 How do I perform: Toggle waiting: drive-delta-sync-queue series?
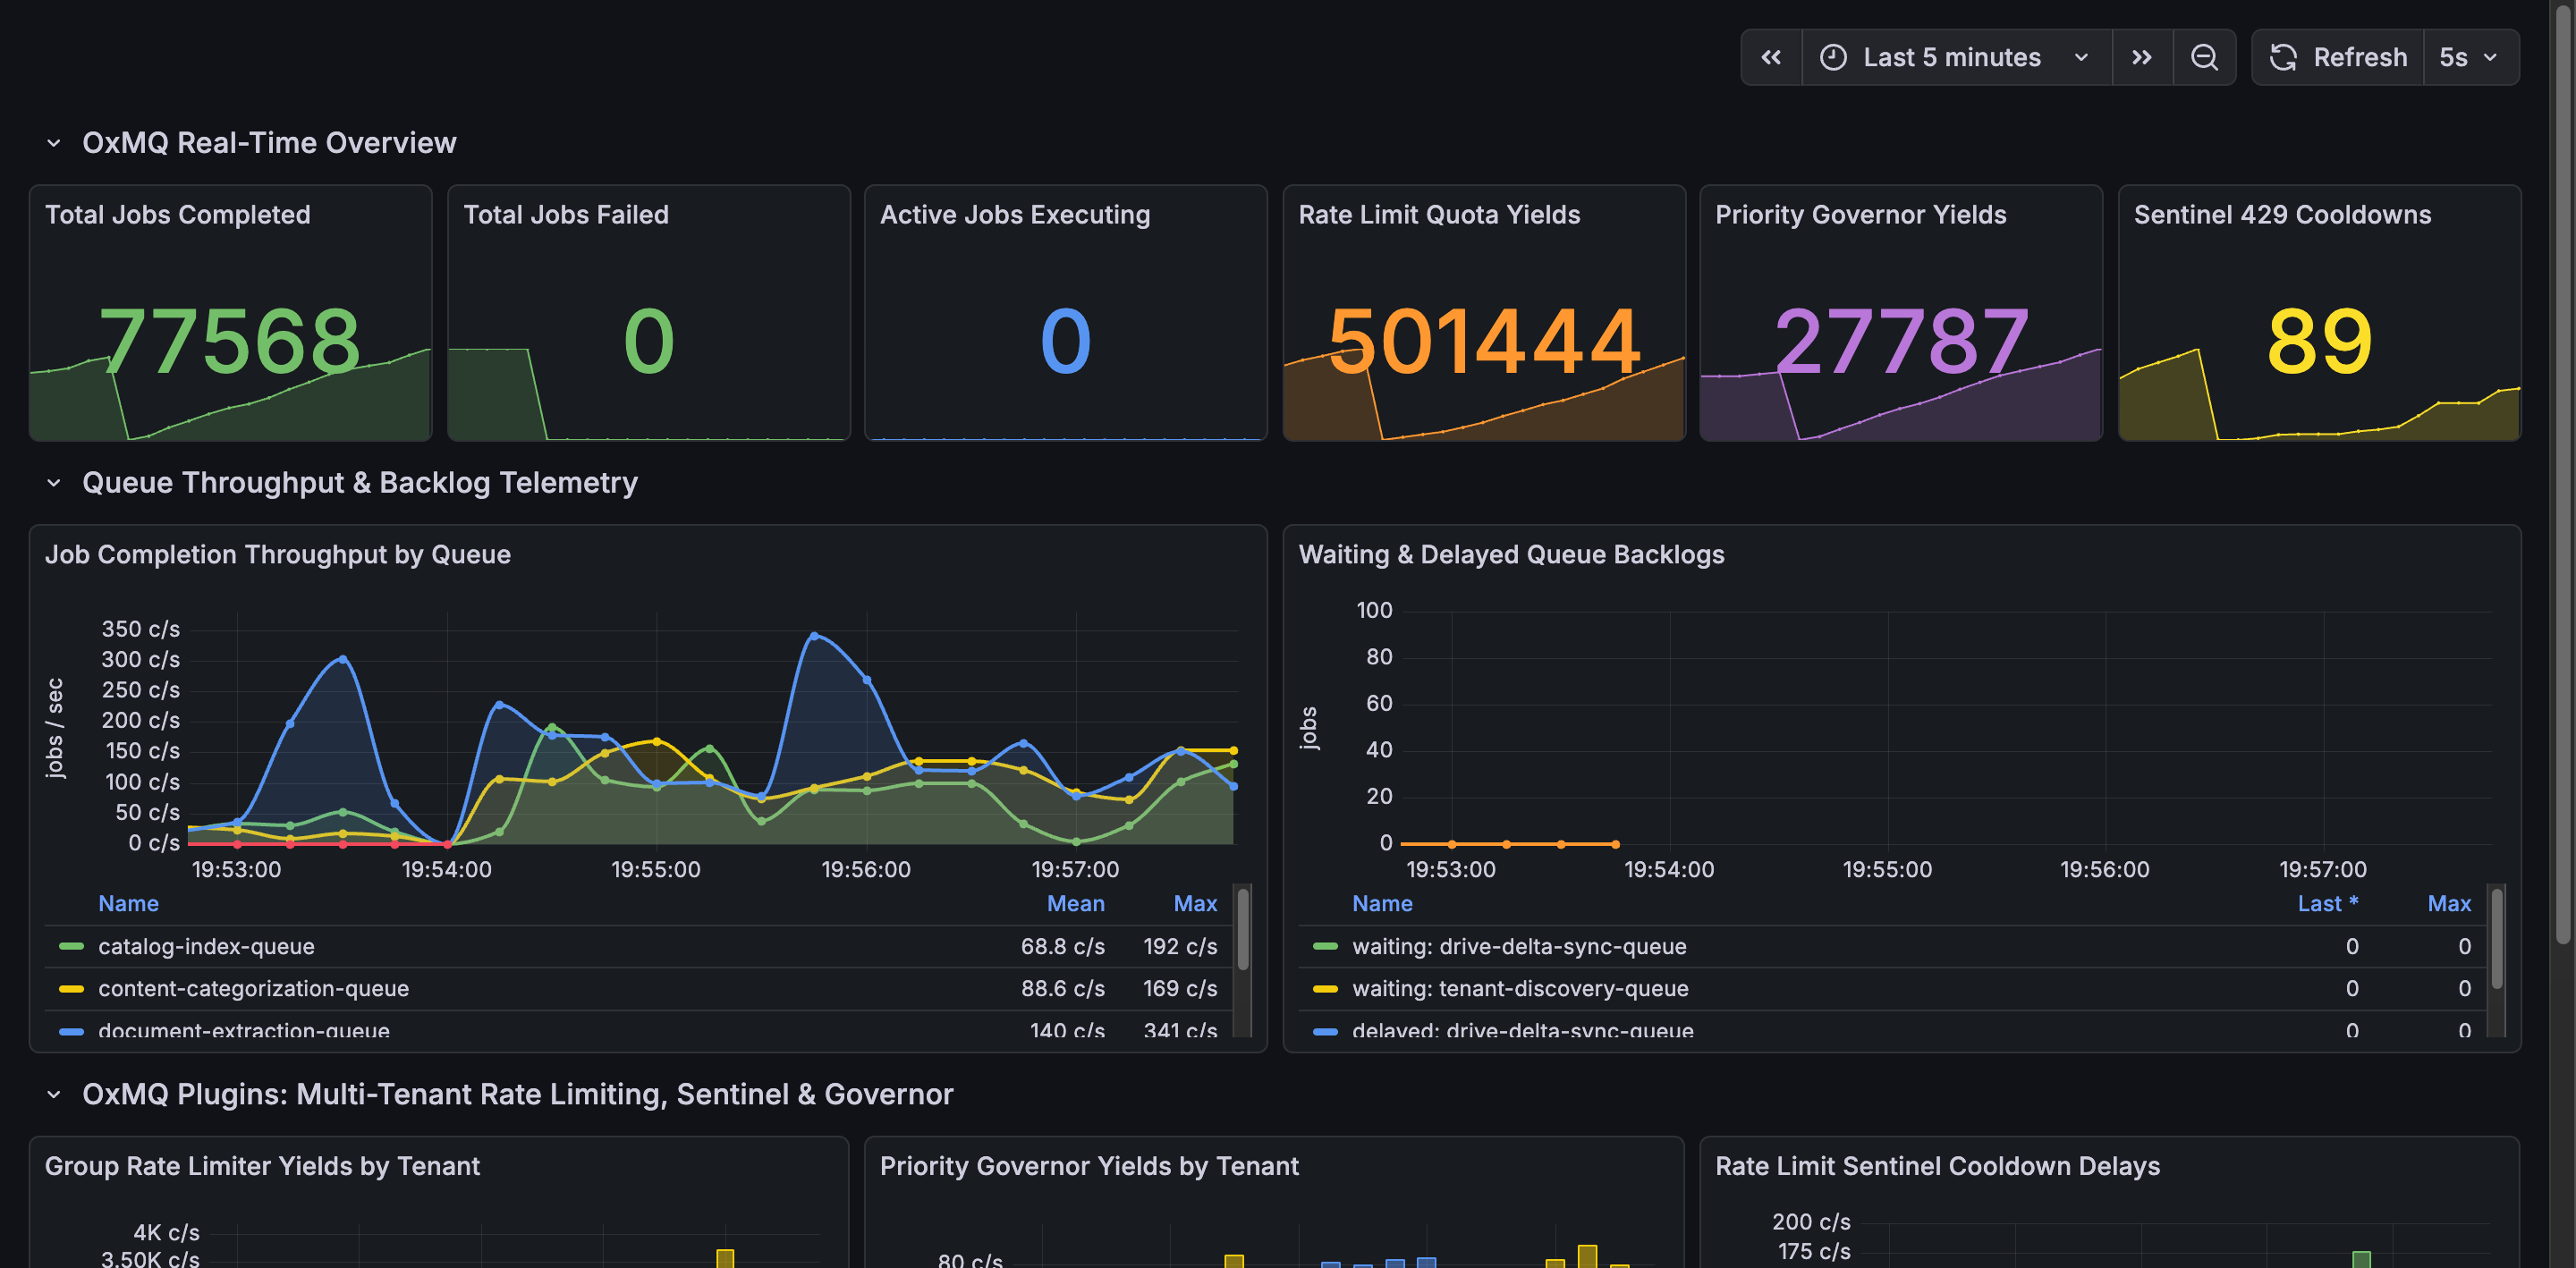point(1519,947)
